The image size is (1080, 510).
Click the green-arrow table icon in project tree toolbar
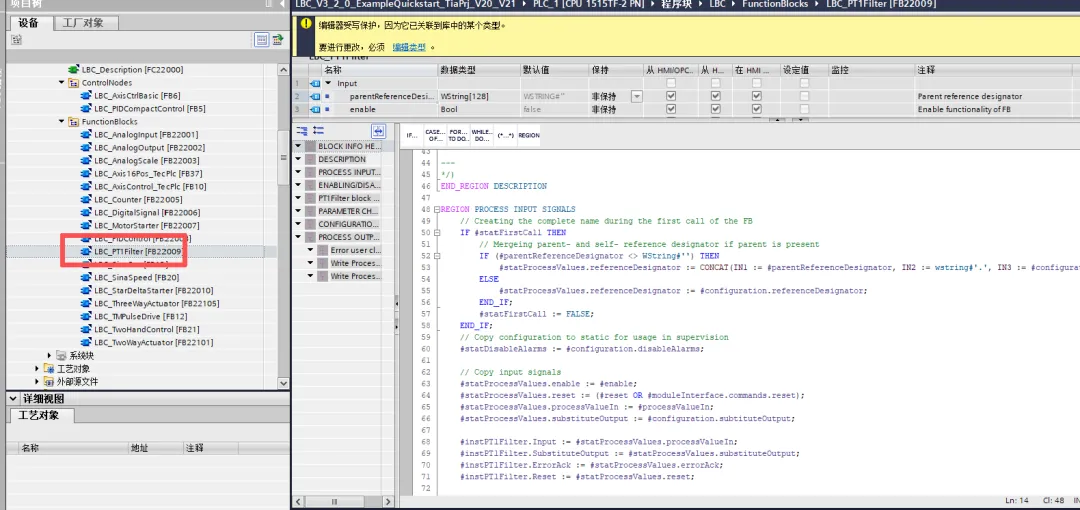278,40
